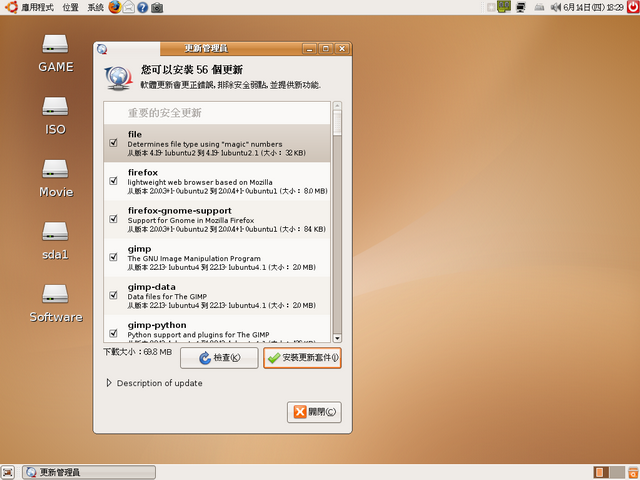Click the update list scrollbar handle

[337, 122]
